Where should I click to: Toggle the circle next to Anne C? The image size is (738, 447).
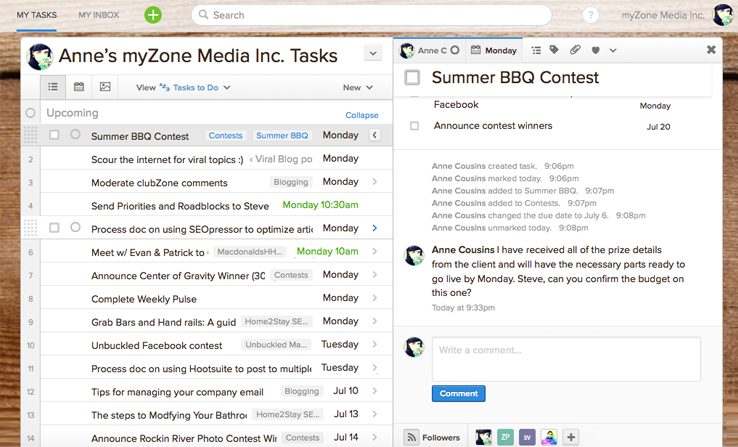click(x=455, y=50)
